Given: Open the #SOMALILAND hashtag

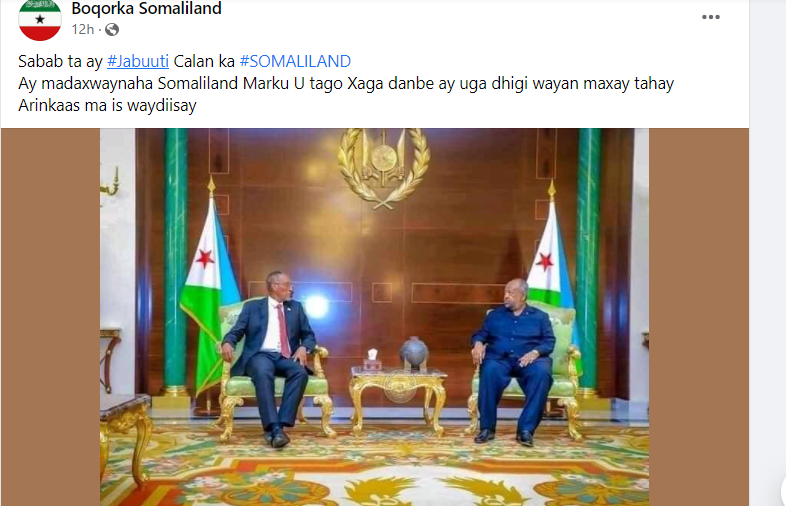Looking at the screenshot, I should click(295, 61).
